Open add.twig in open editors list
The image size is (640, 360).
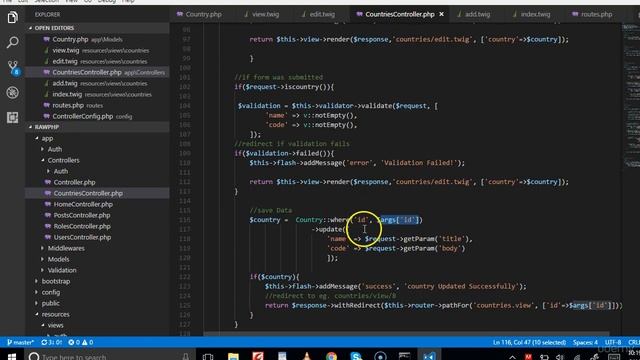point(97,83)
